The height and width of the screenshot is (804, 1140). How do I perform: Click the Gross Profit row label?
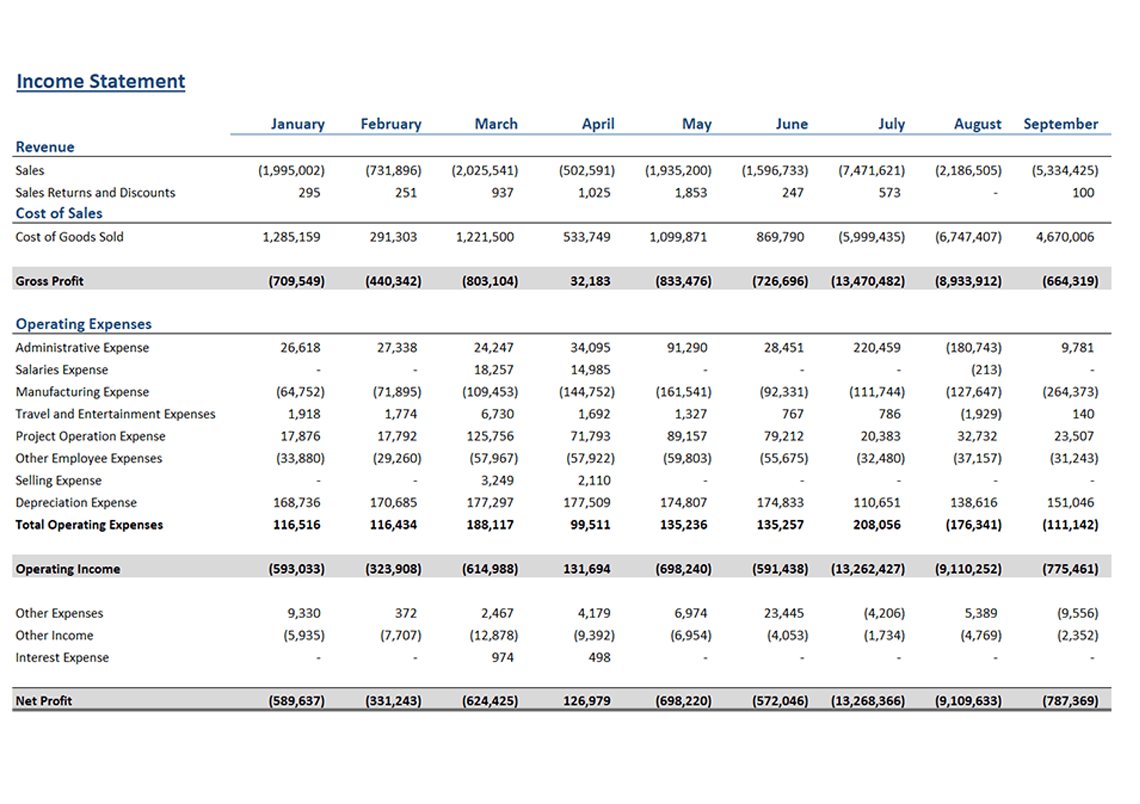[x=50, y=281]
